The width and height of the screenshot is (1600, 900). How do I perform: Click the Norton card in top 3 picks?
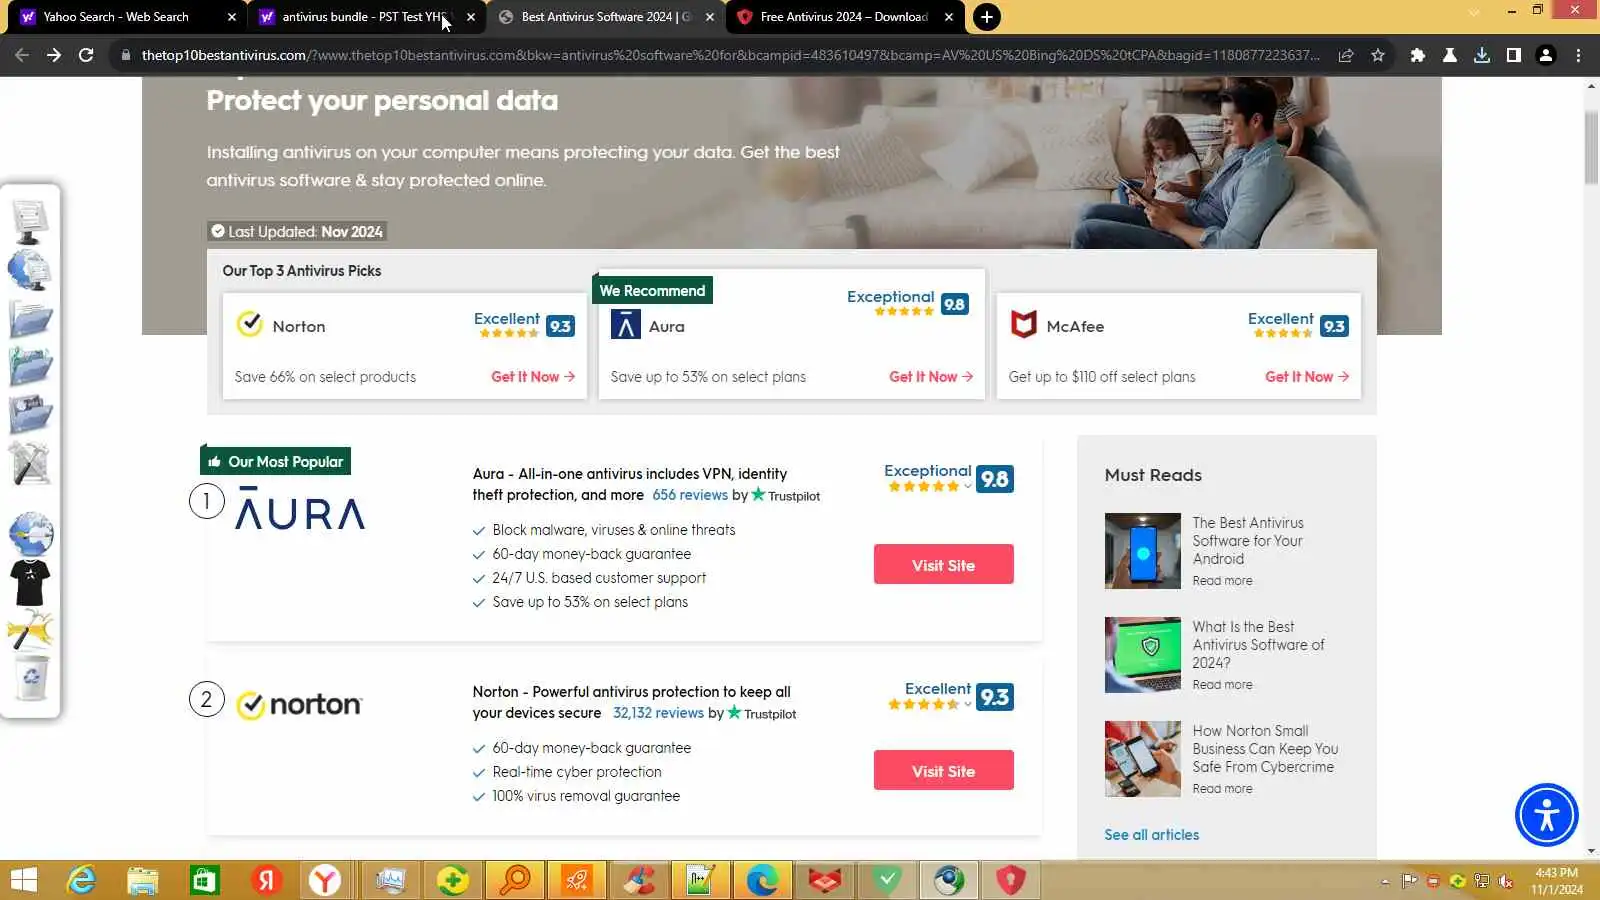(x=404, y=346)
